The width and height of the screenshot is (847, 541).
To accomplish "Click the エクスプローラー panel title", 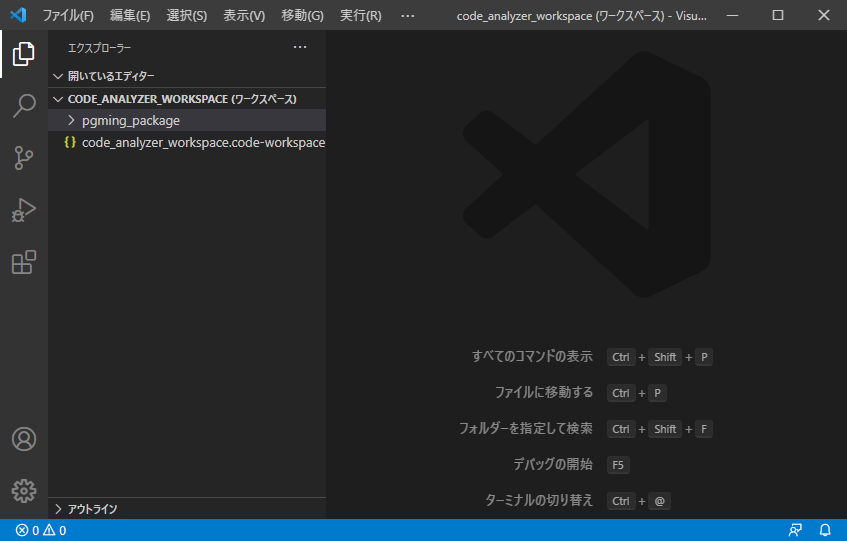I will [x=99, y=48].
